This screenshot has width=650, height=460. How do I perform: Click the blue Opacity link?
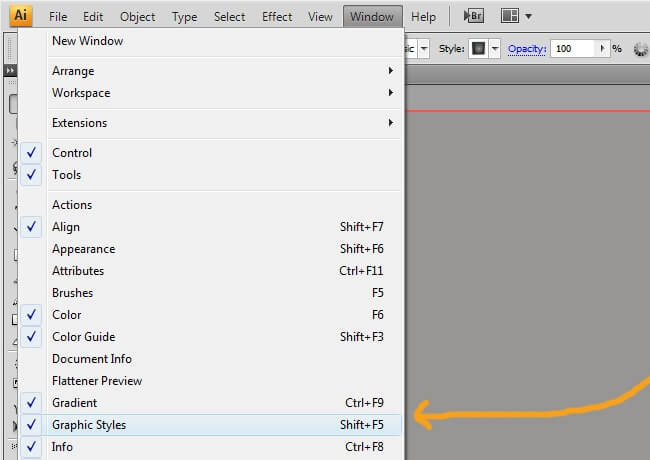pyautogui.click(x=527, y=48)
